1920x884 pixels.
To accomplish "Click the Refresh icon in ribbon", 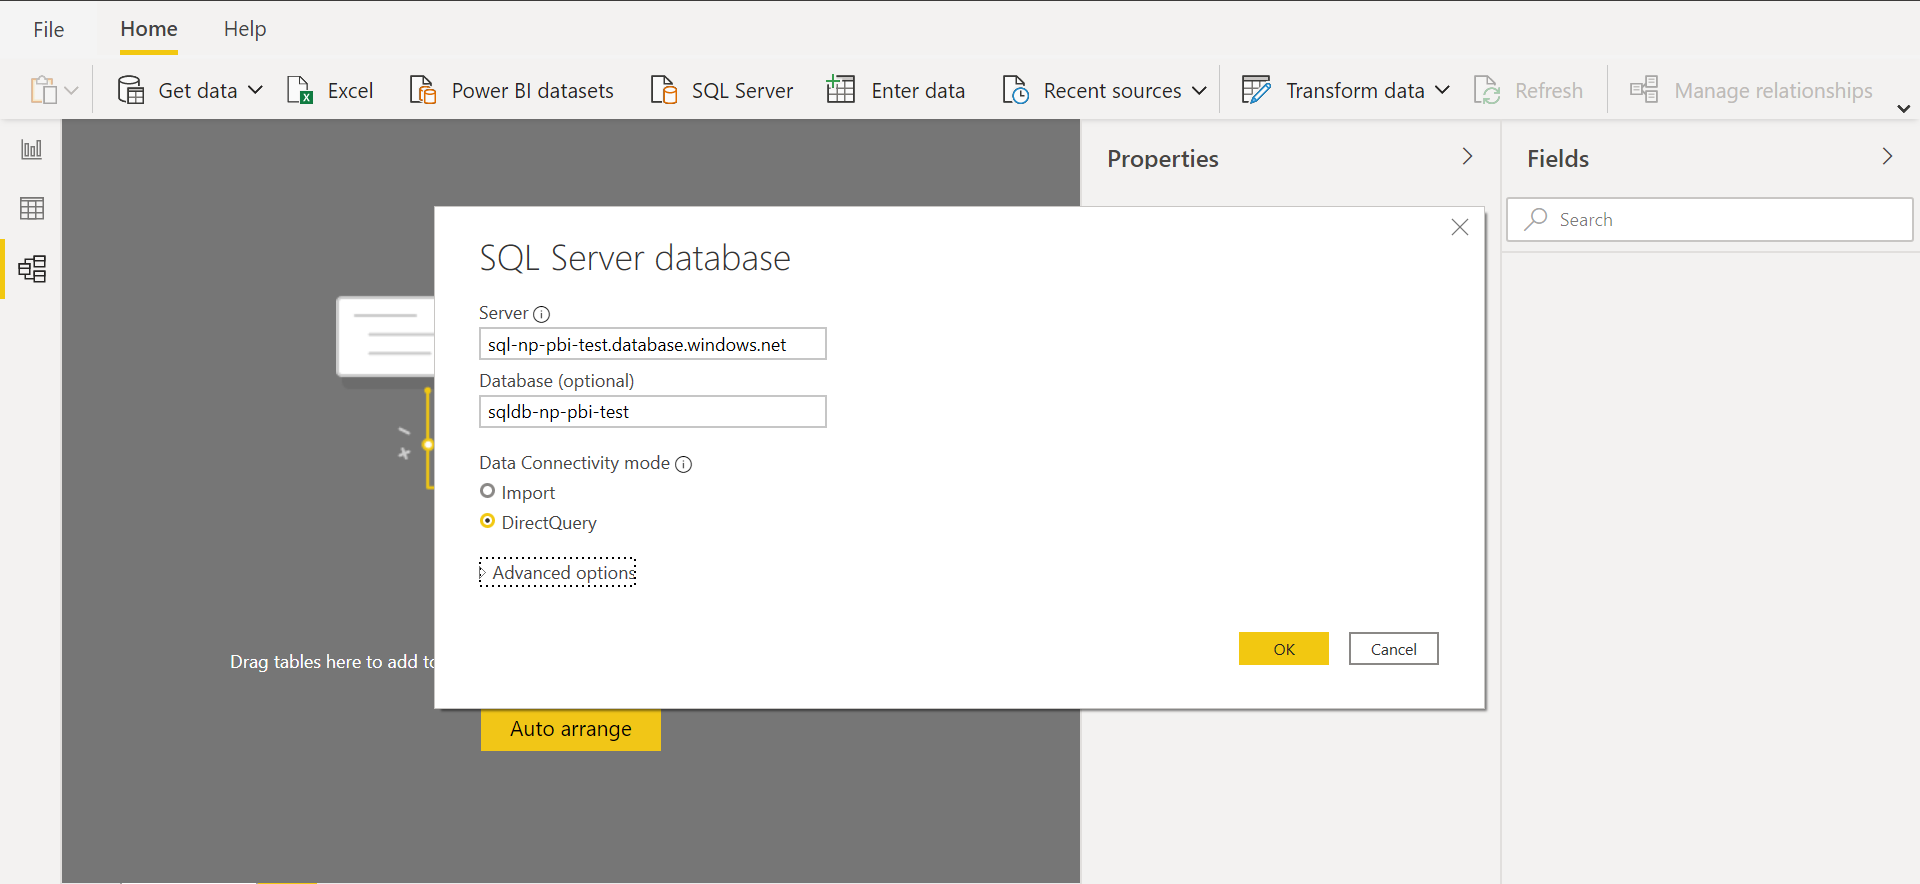I will pyautogui.click(x=1487, y=90).
